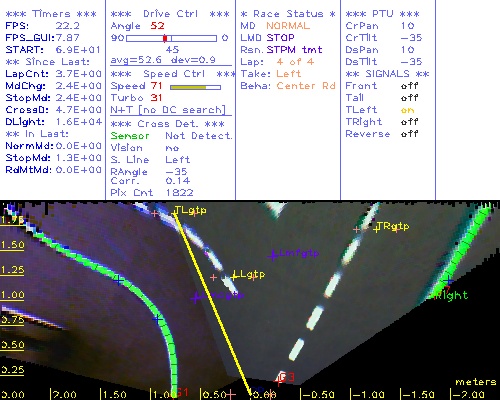
Task: Select the red G1 marker
Action: click(x=182, y=392)
